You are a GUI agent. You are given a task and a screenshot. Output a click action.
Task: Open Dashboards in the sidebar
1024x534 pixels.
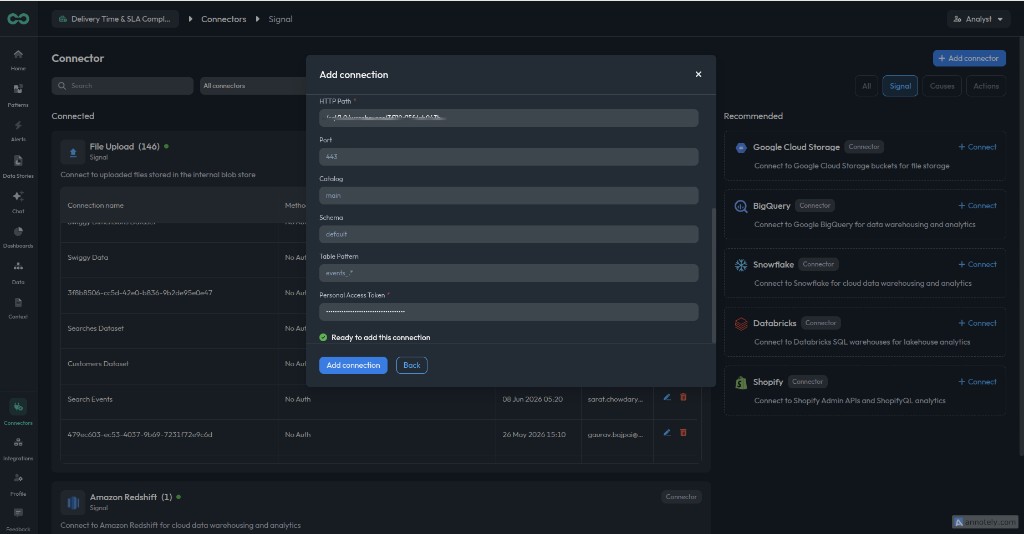pyautogui.click(x=18, y=231)
